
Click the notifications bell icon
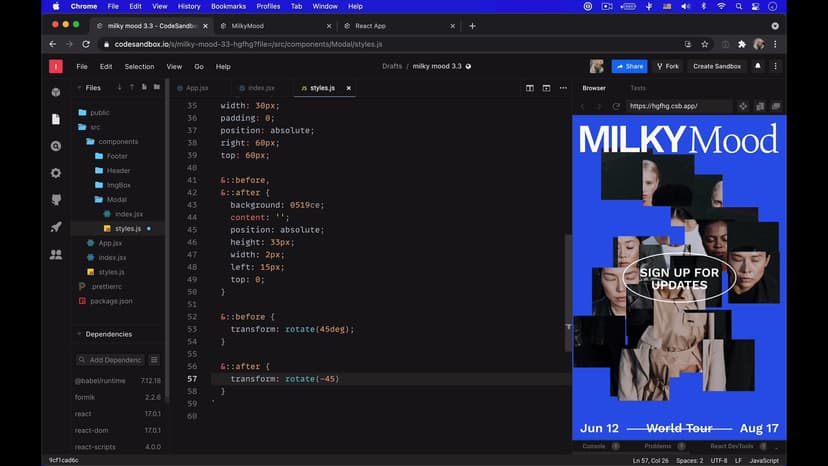757,66
